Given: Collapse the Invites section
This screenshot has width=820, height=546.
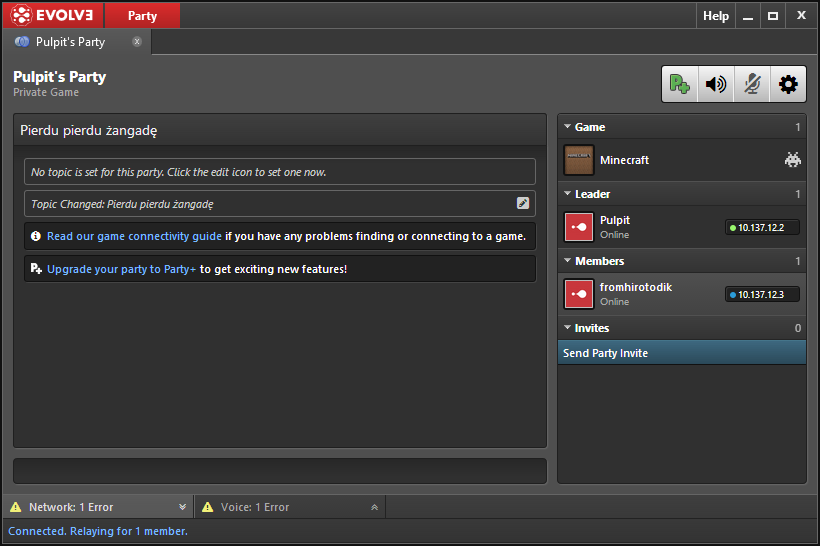Looking at the screenshot, I should click(x=567, y=327).
